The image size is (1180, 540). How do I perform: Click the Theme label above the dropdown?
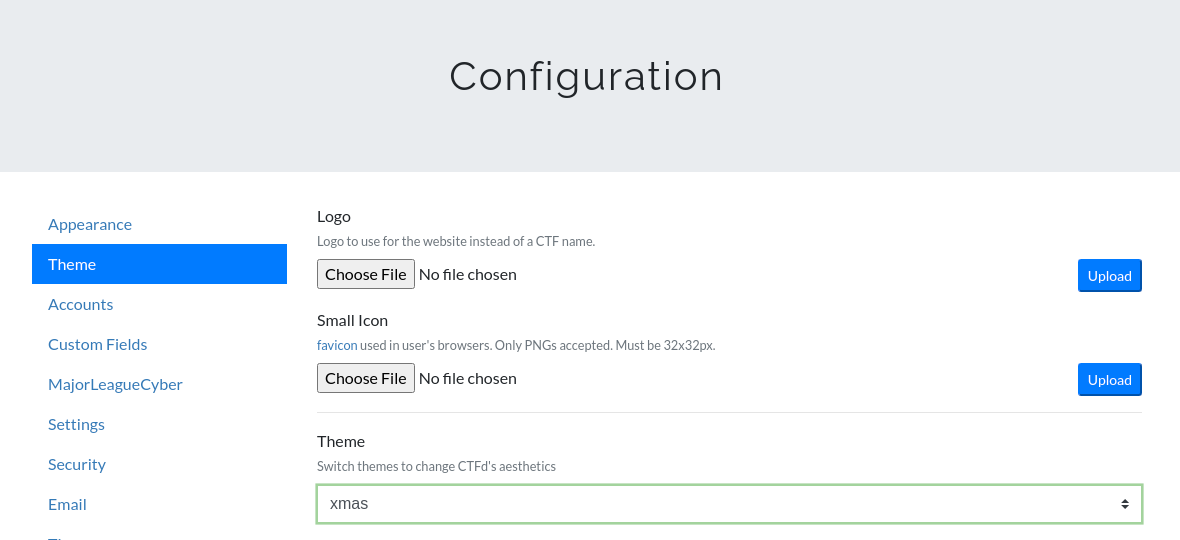point(341,441)
